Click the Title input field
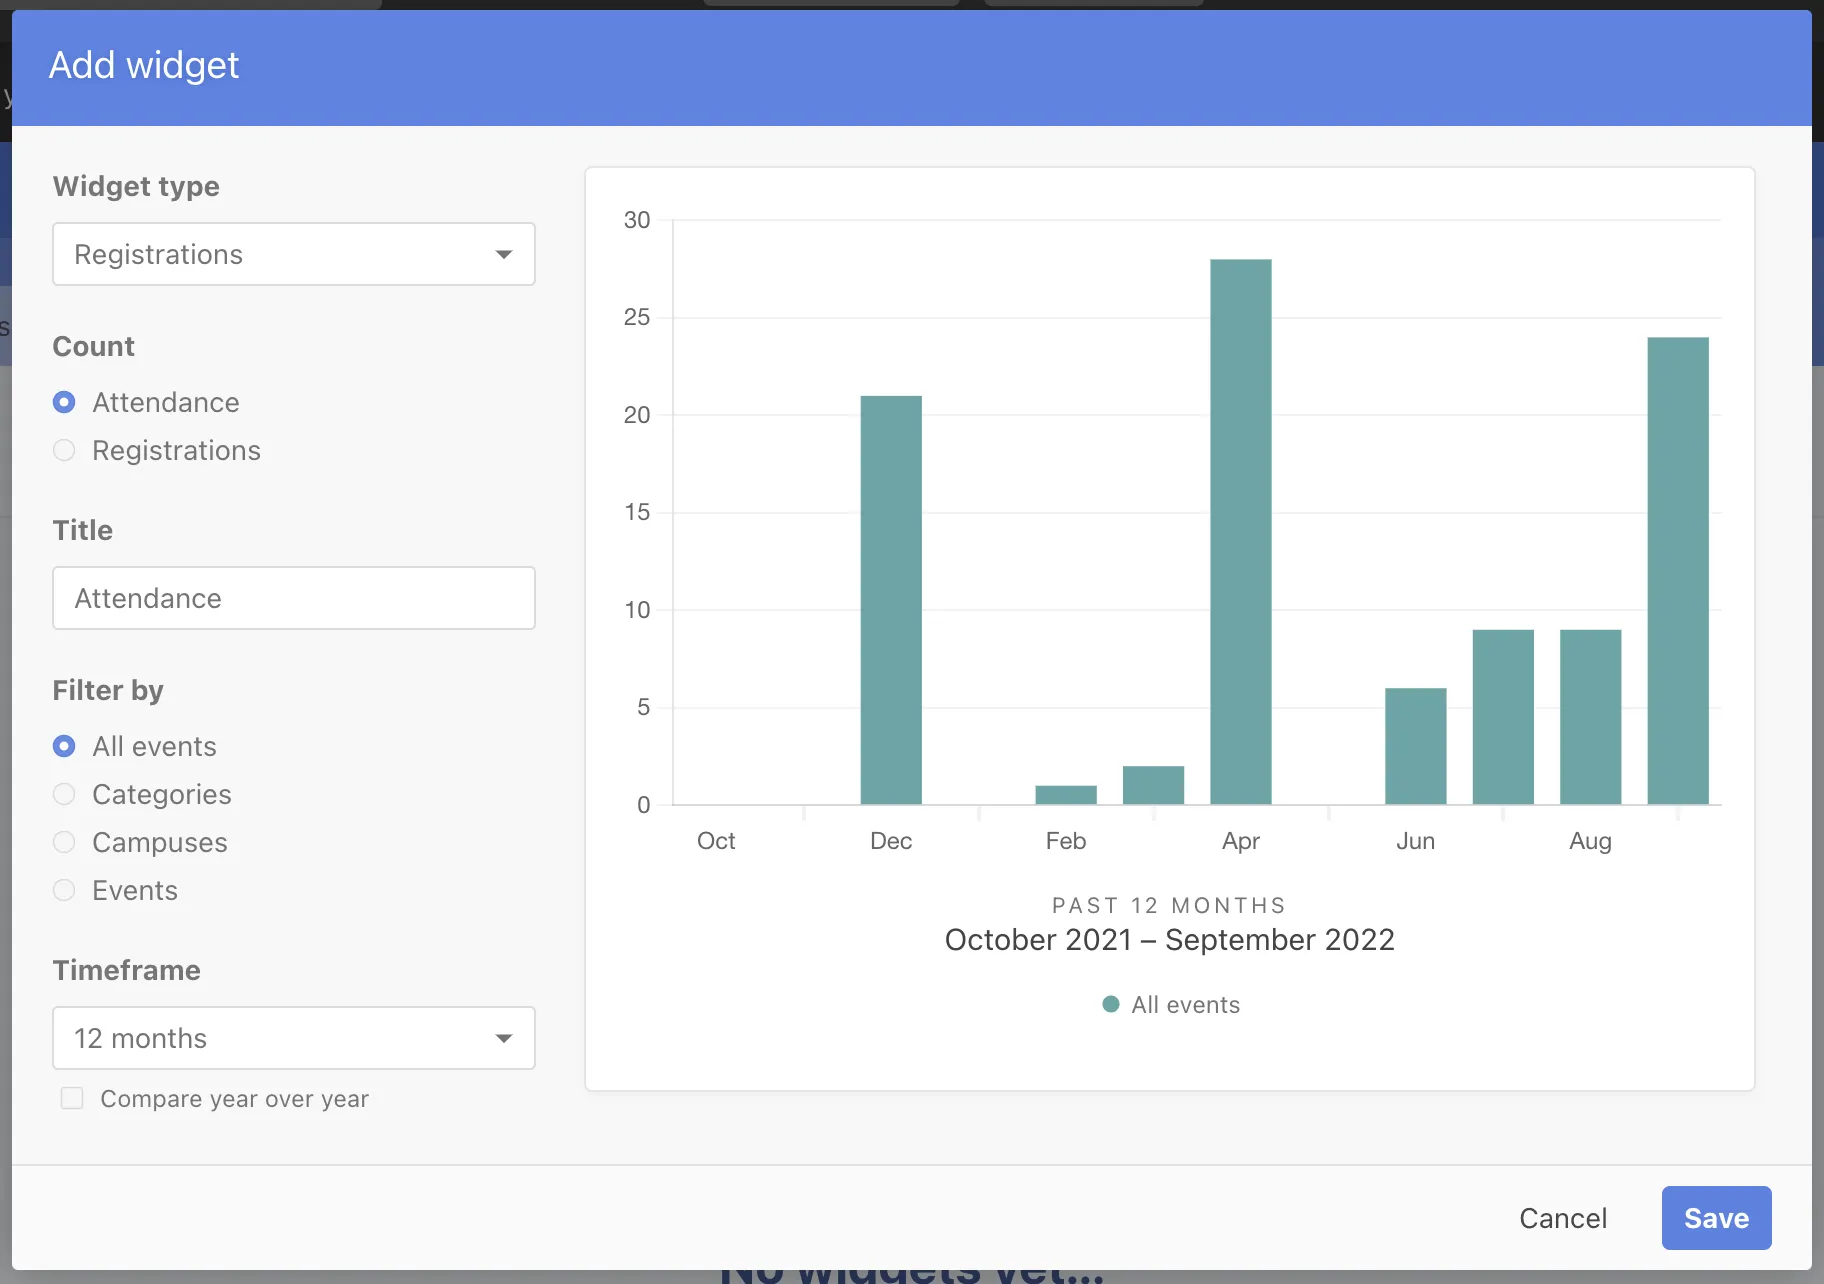This screenshot has width=1824, height=1284. (293, 598)
